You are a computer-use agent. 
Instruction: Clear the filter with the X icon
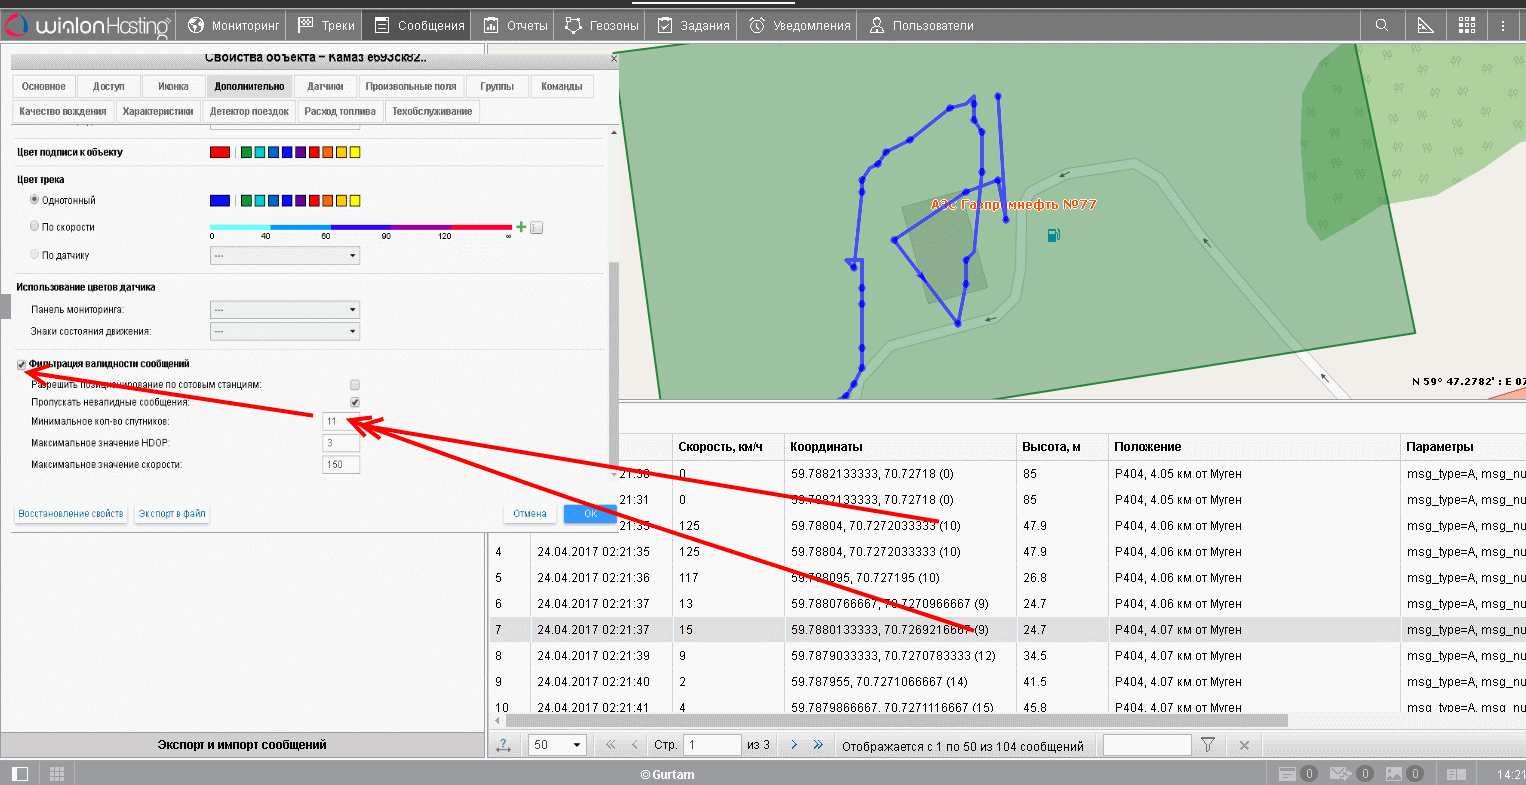1244,745
